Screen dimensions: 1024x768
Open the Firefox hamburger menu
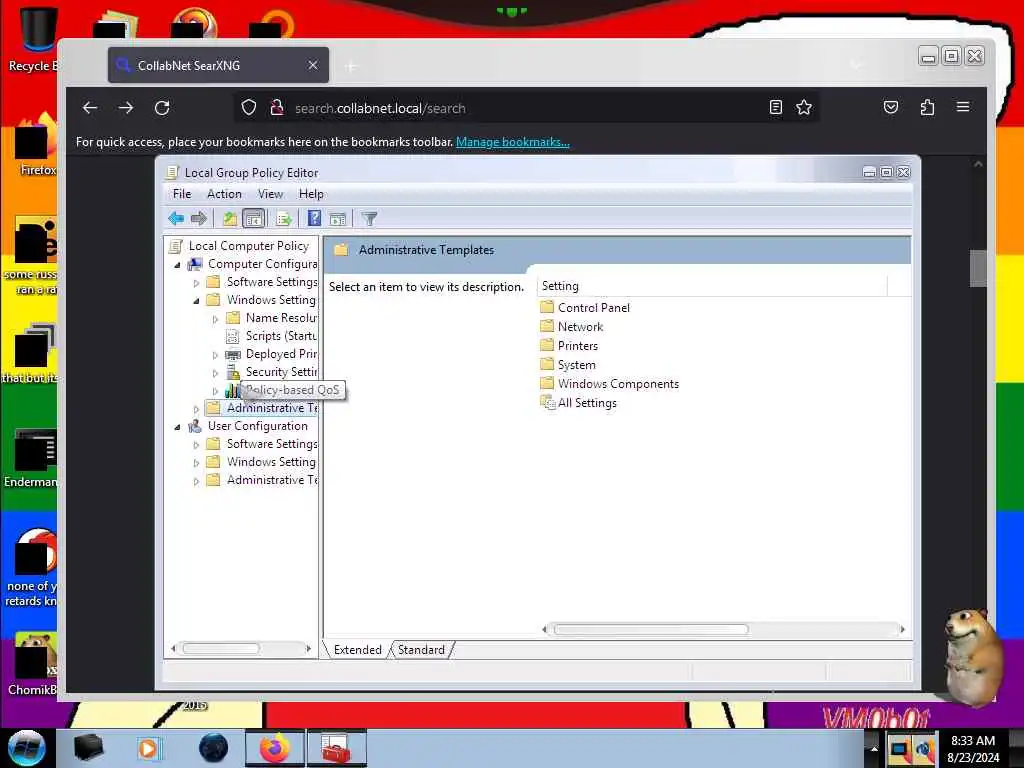[x=963, y=107]
